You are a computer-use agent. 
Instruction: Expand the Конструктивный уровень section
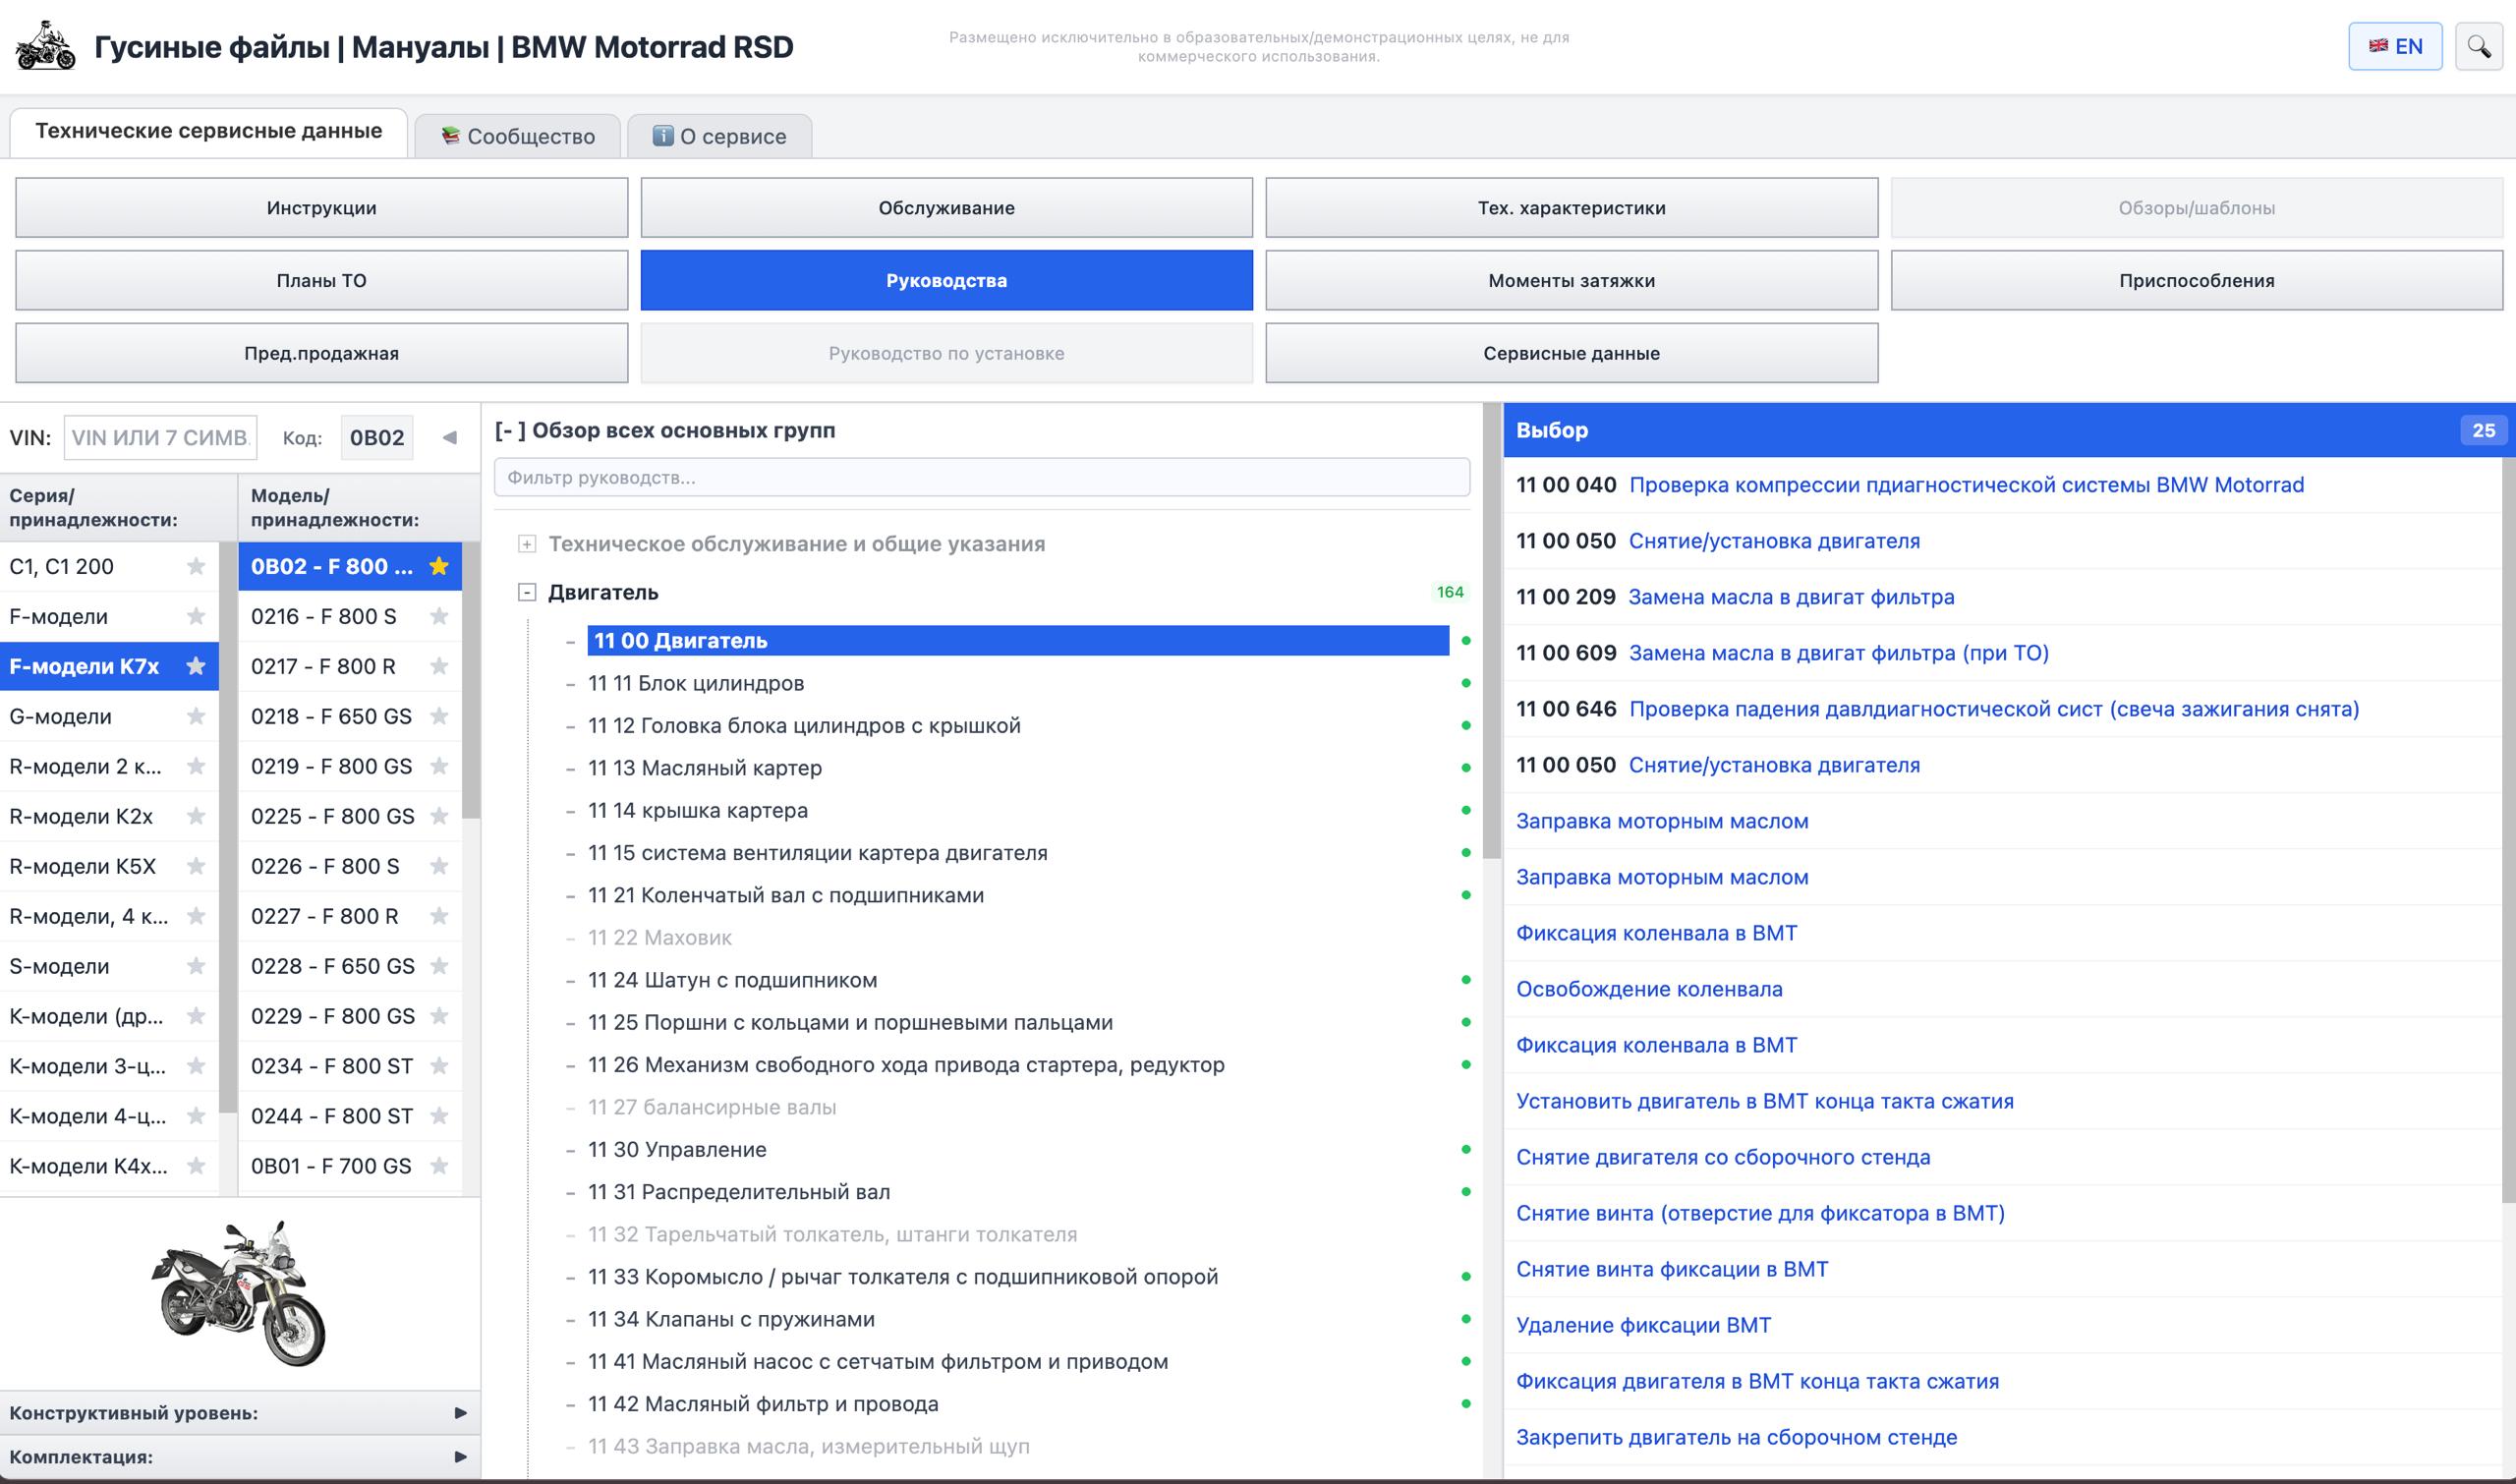point(240,1413)
